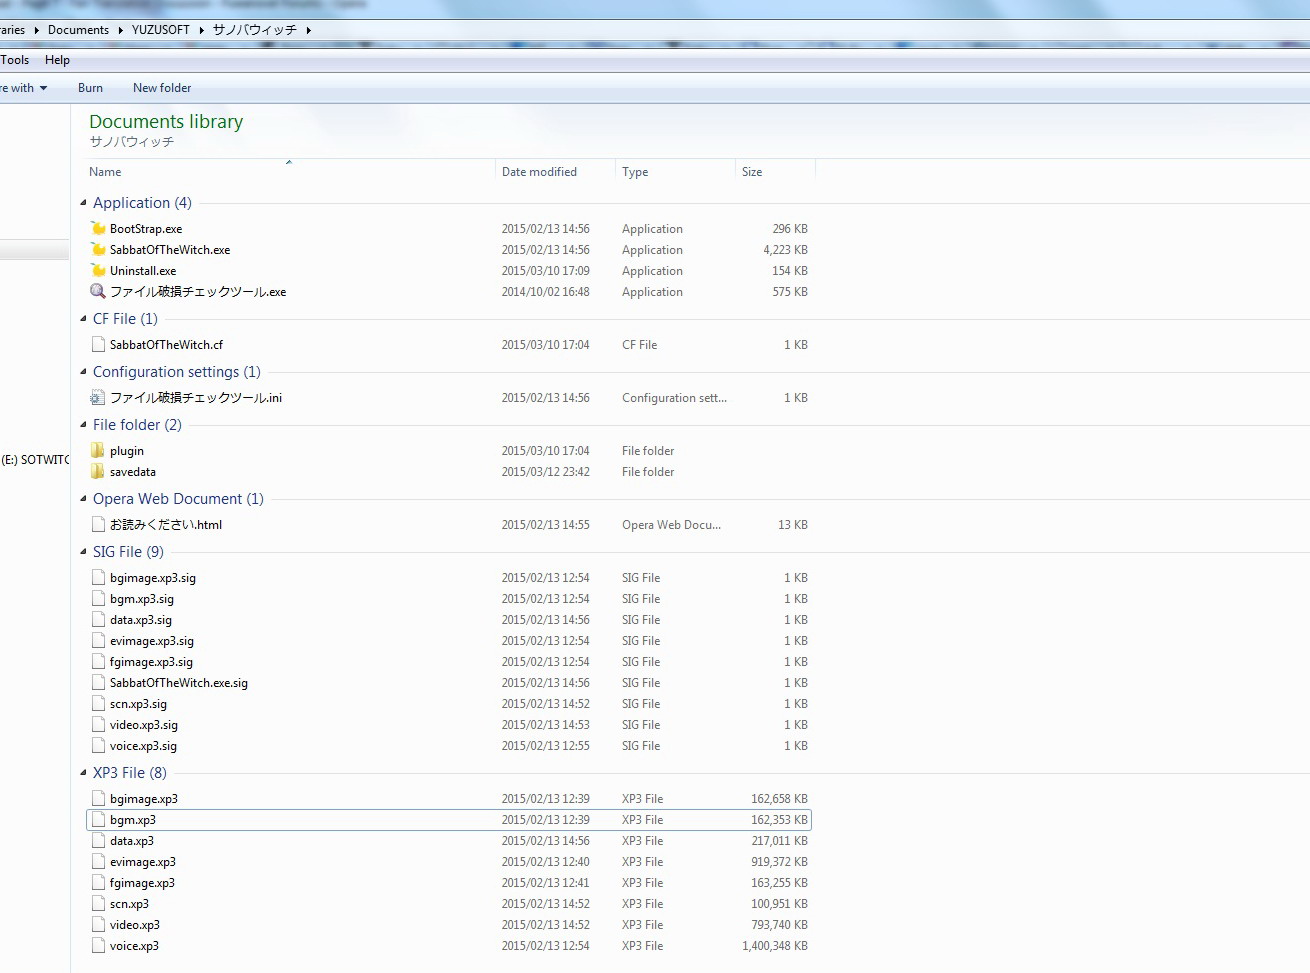Click the 793,740 KB size value
The width and height of the screenshot is (1310, 973).
[779, 925]
